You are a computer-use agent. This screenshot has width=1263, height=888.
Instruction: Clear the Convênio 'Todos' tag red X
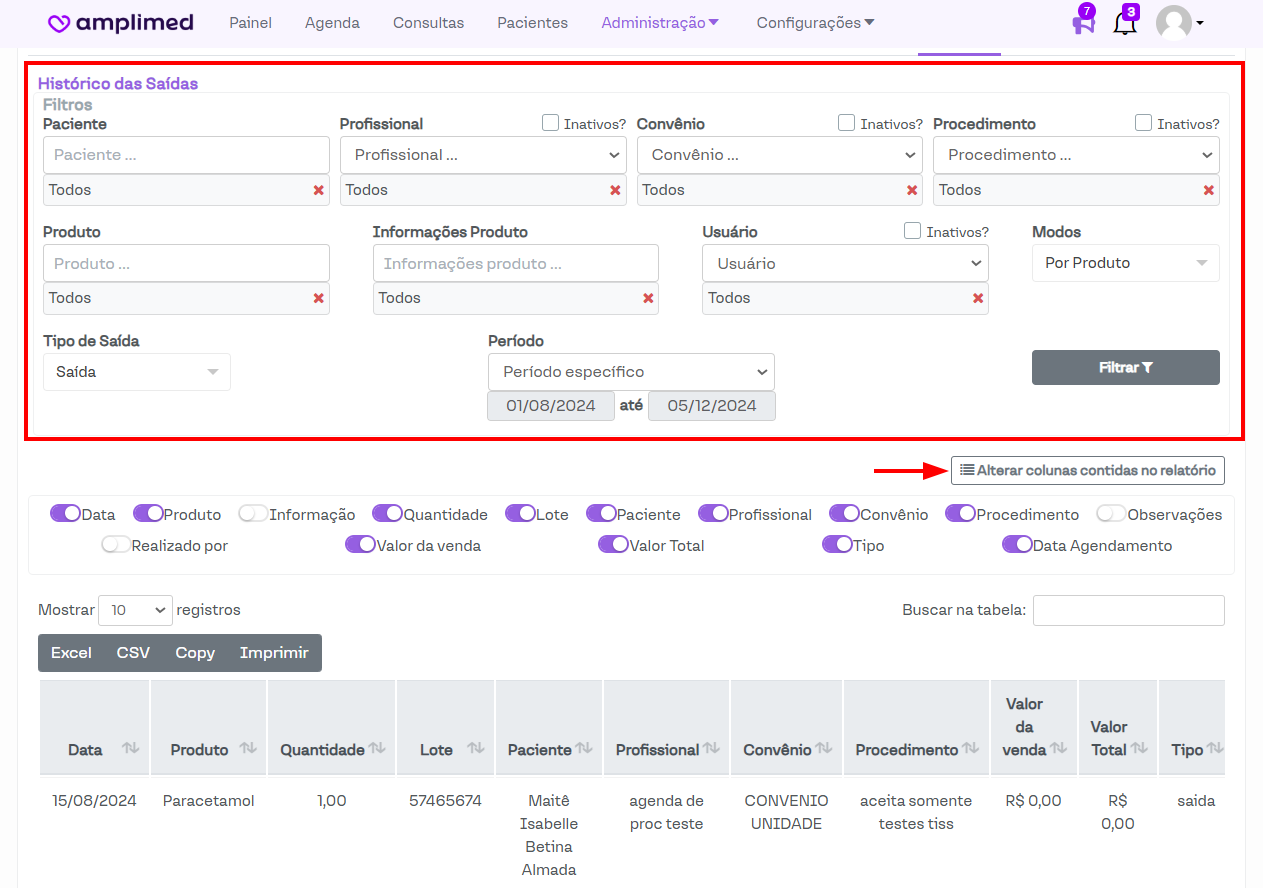[912, 190]
